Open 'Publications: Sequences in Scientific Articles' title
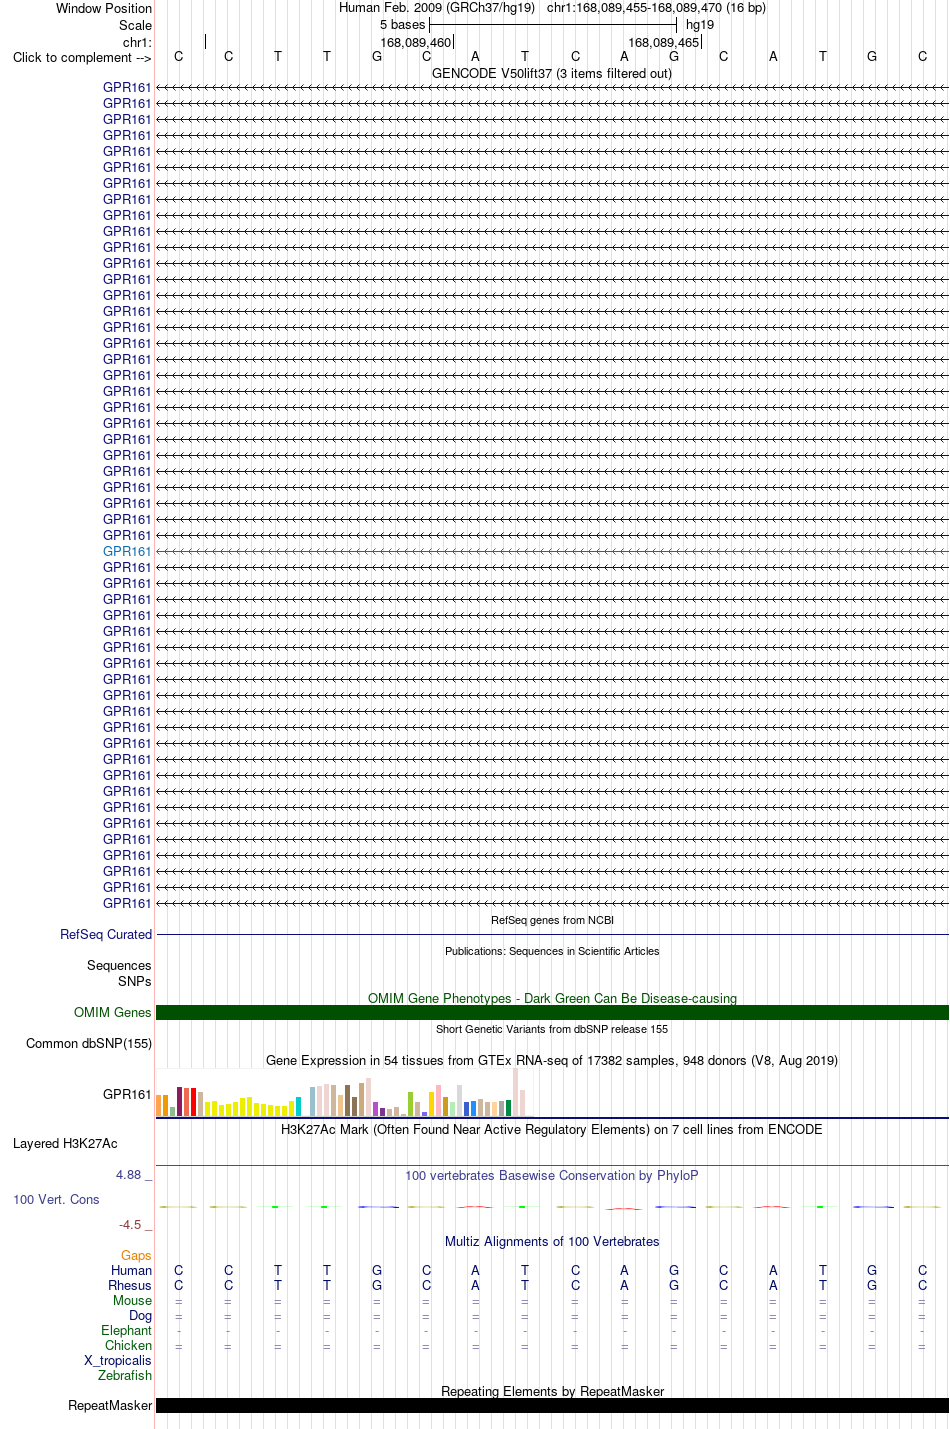This screenshot has width=950, height=1429. tap(552, 951)
